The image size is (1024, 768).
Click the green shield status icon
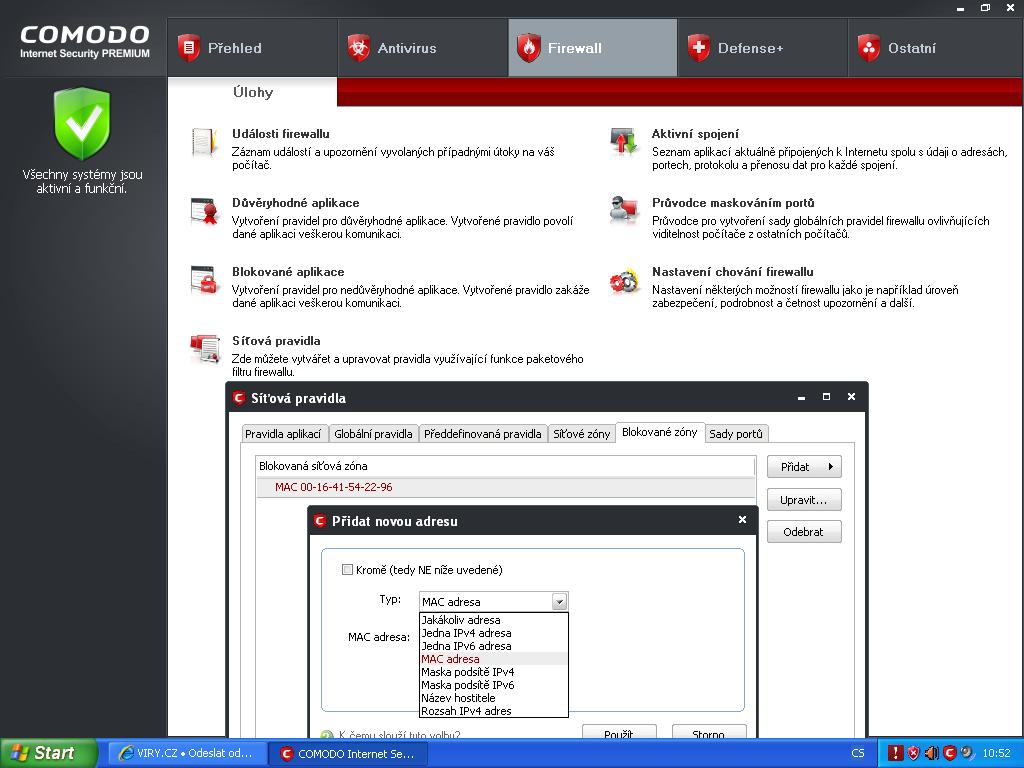point(82,124)
